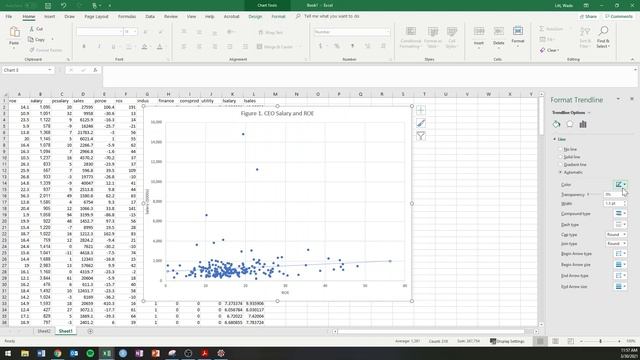
Task: Add a new sheet with plus icon
Action: click(90, 331)
